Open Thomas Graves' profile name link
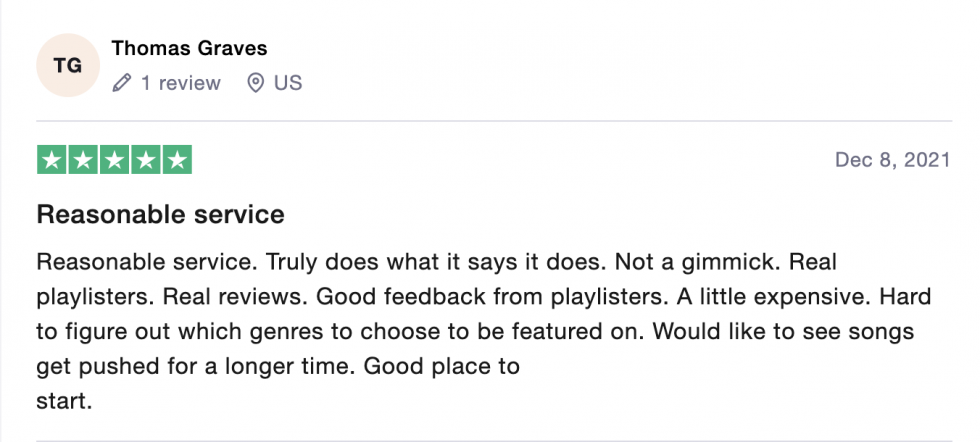Viewport: 980px width, 442px height. pyautogui.click(x=189, y=48)
